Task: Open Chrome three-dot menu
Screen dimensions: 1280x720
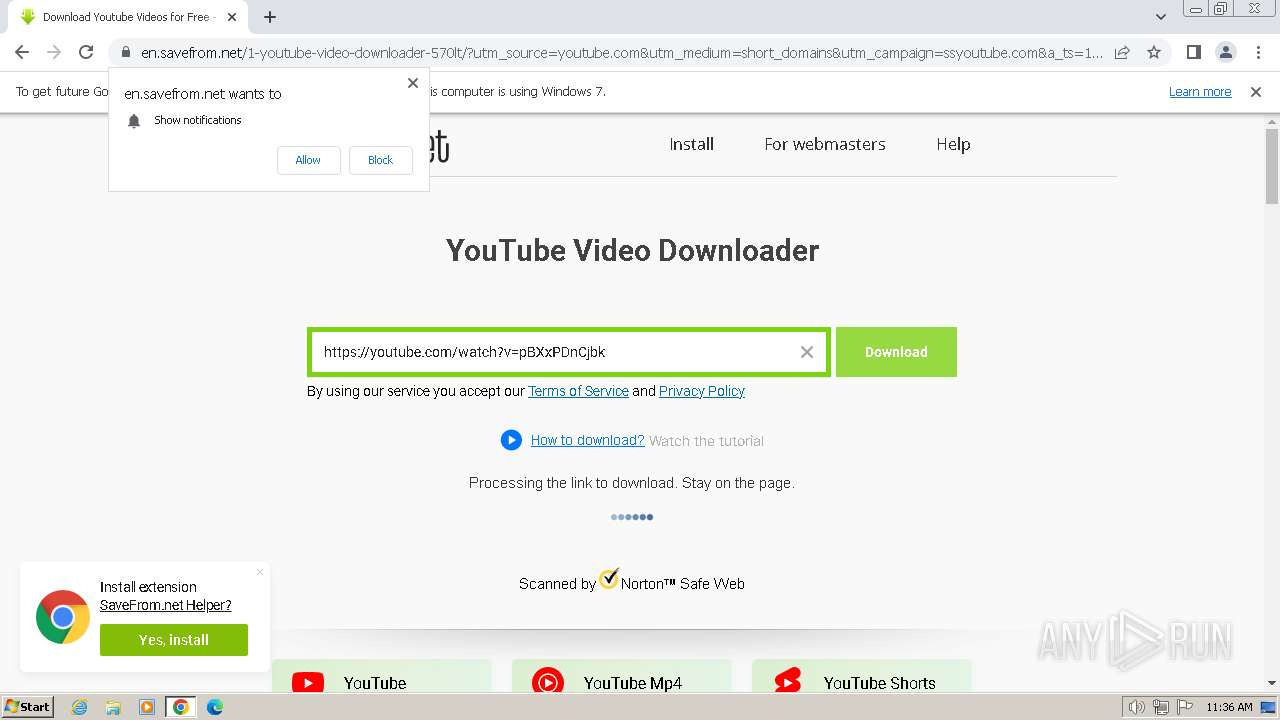Action: click(1257, 52)
